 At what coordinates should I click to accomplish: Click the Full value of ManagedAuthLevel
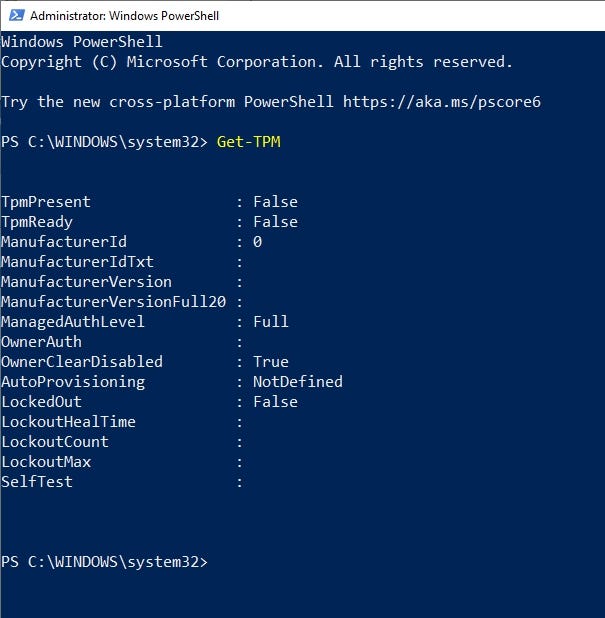[270, 322]
